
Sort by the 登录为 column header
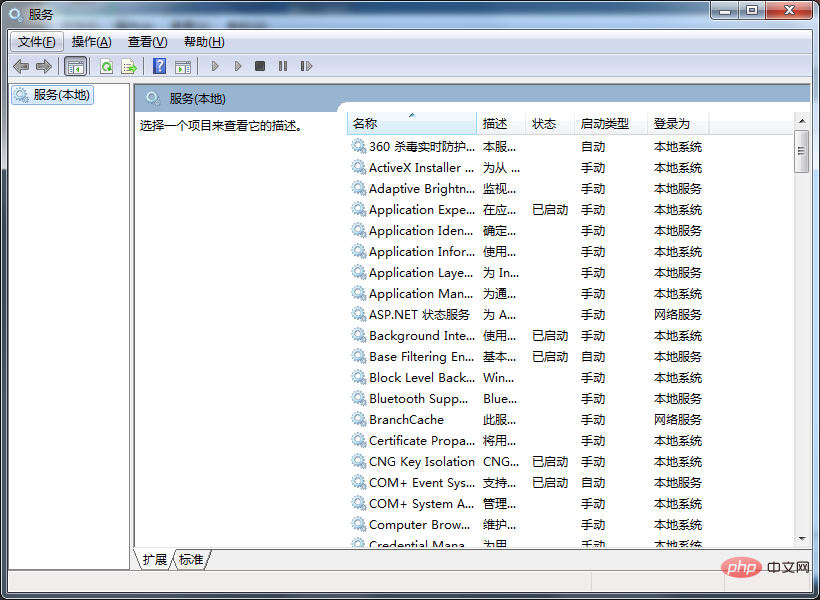pyautogui.click(x=678, y=123)
